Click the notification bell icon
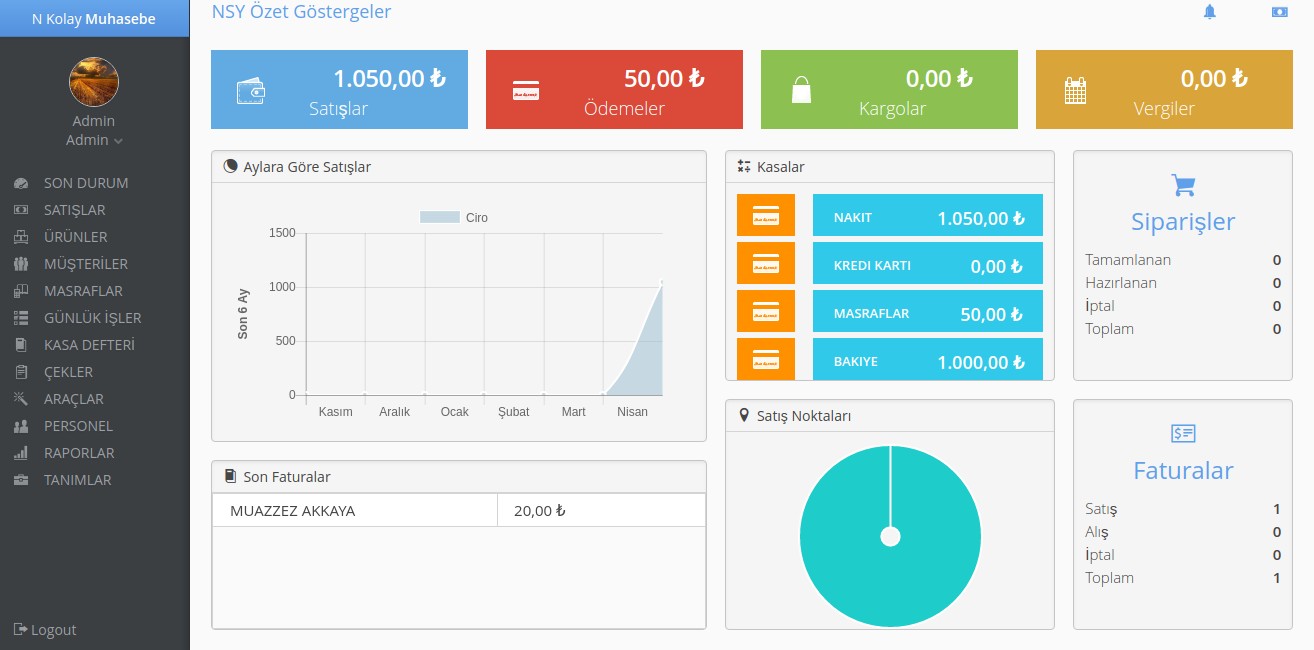The width and height of the screenshot is (1314, 650). (x=1210, y=12)
